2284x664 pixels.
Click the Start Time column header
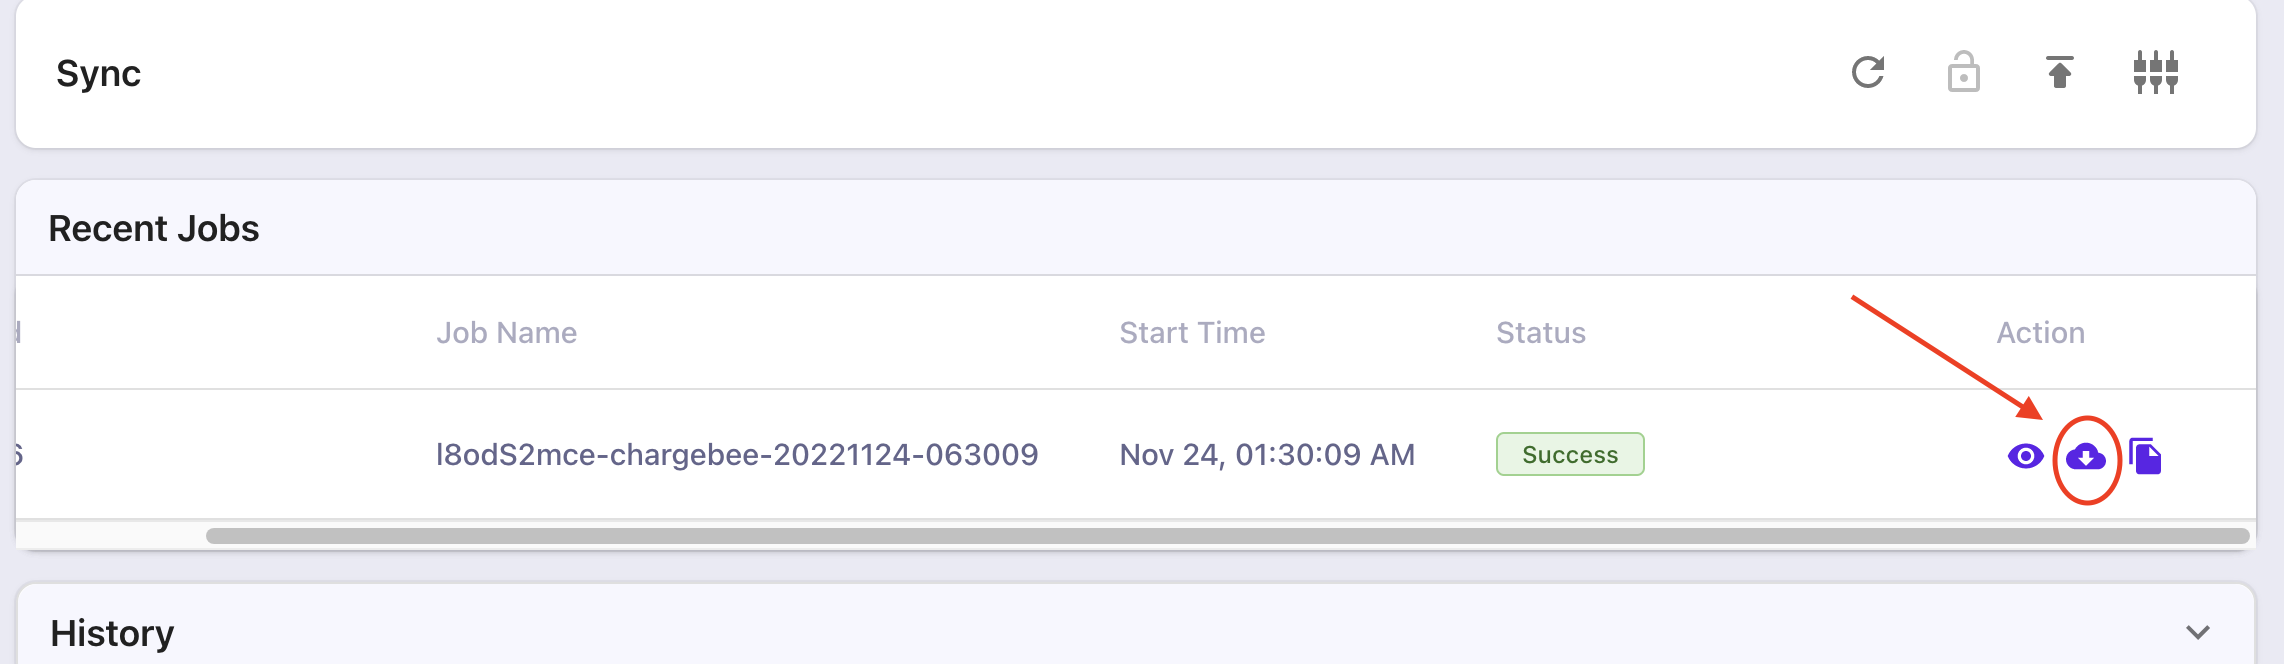click(x=1192, y=333)
